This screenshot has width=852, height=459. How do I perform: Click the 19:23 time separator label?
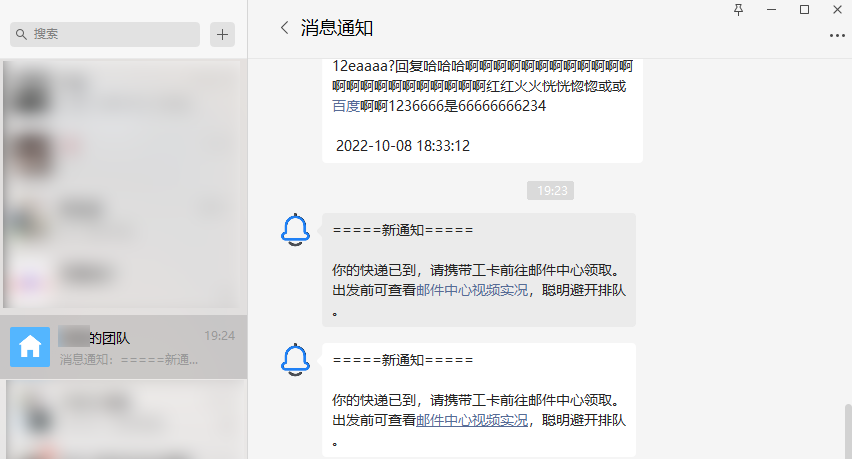point(550,191)
